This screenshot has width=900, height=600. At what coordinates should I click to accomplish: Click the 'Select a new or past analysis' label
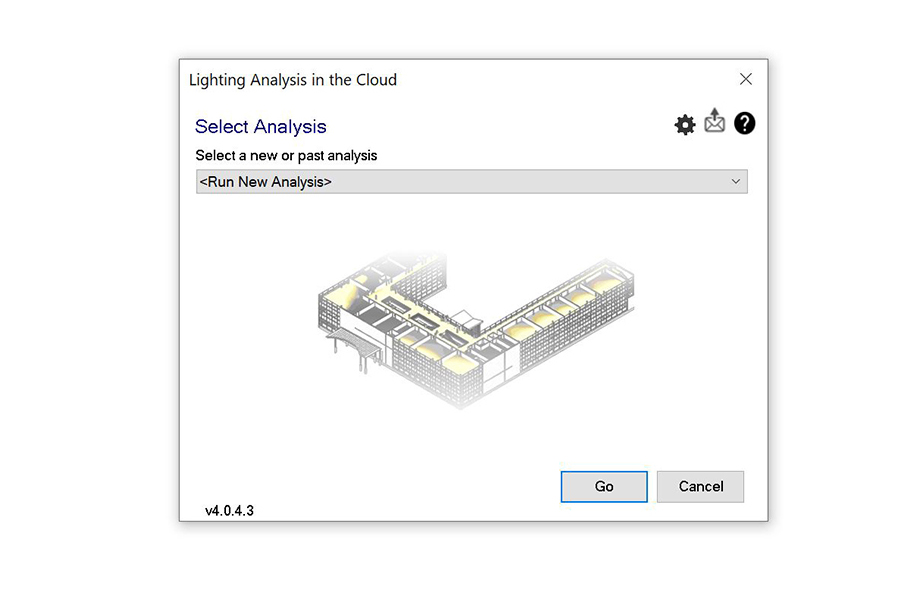pos(286,155)
